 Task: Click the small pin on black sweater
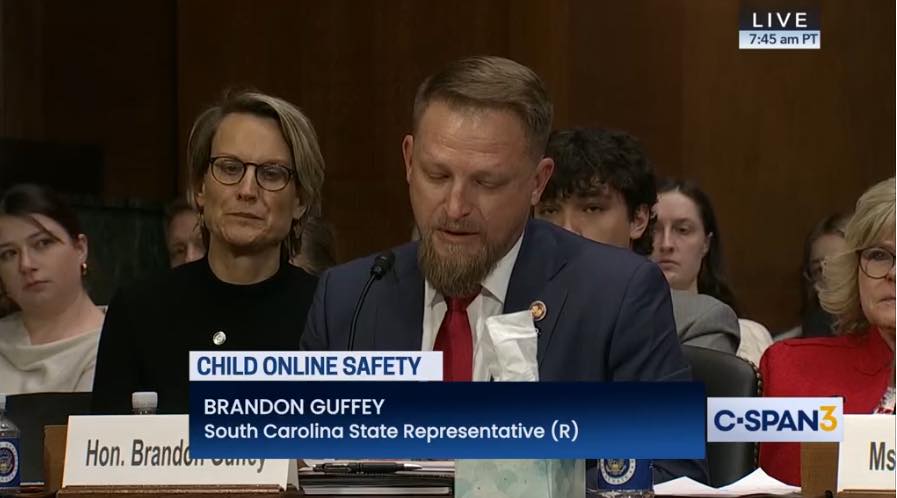click(219, 338)
